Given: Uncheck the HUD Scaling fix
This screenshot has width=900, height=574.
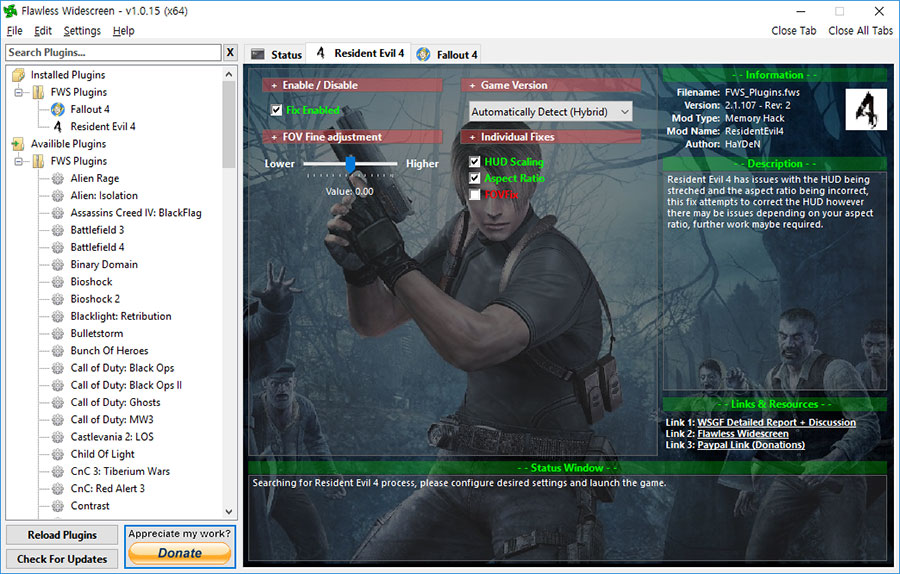Looking at the screenshot, I should [475, 162].
